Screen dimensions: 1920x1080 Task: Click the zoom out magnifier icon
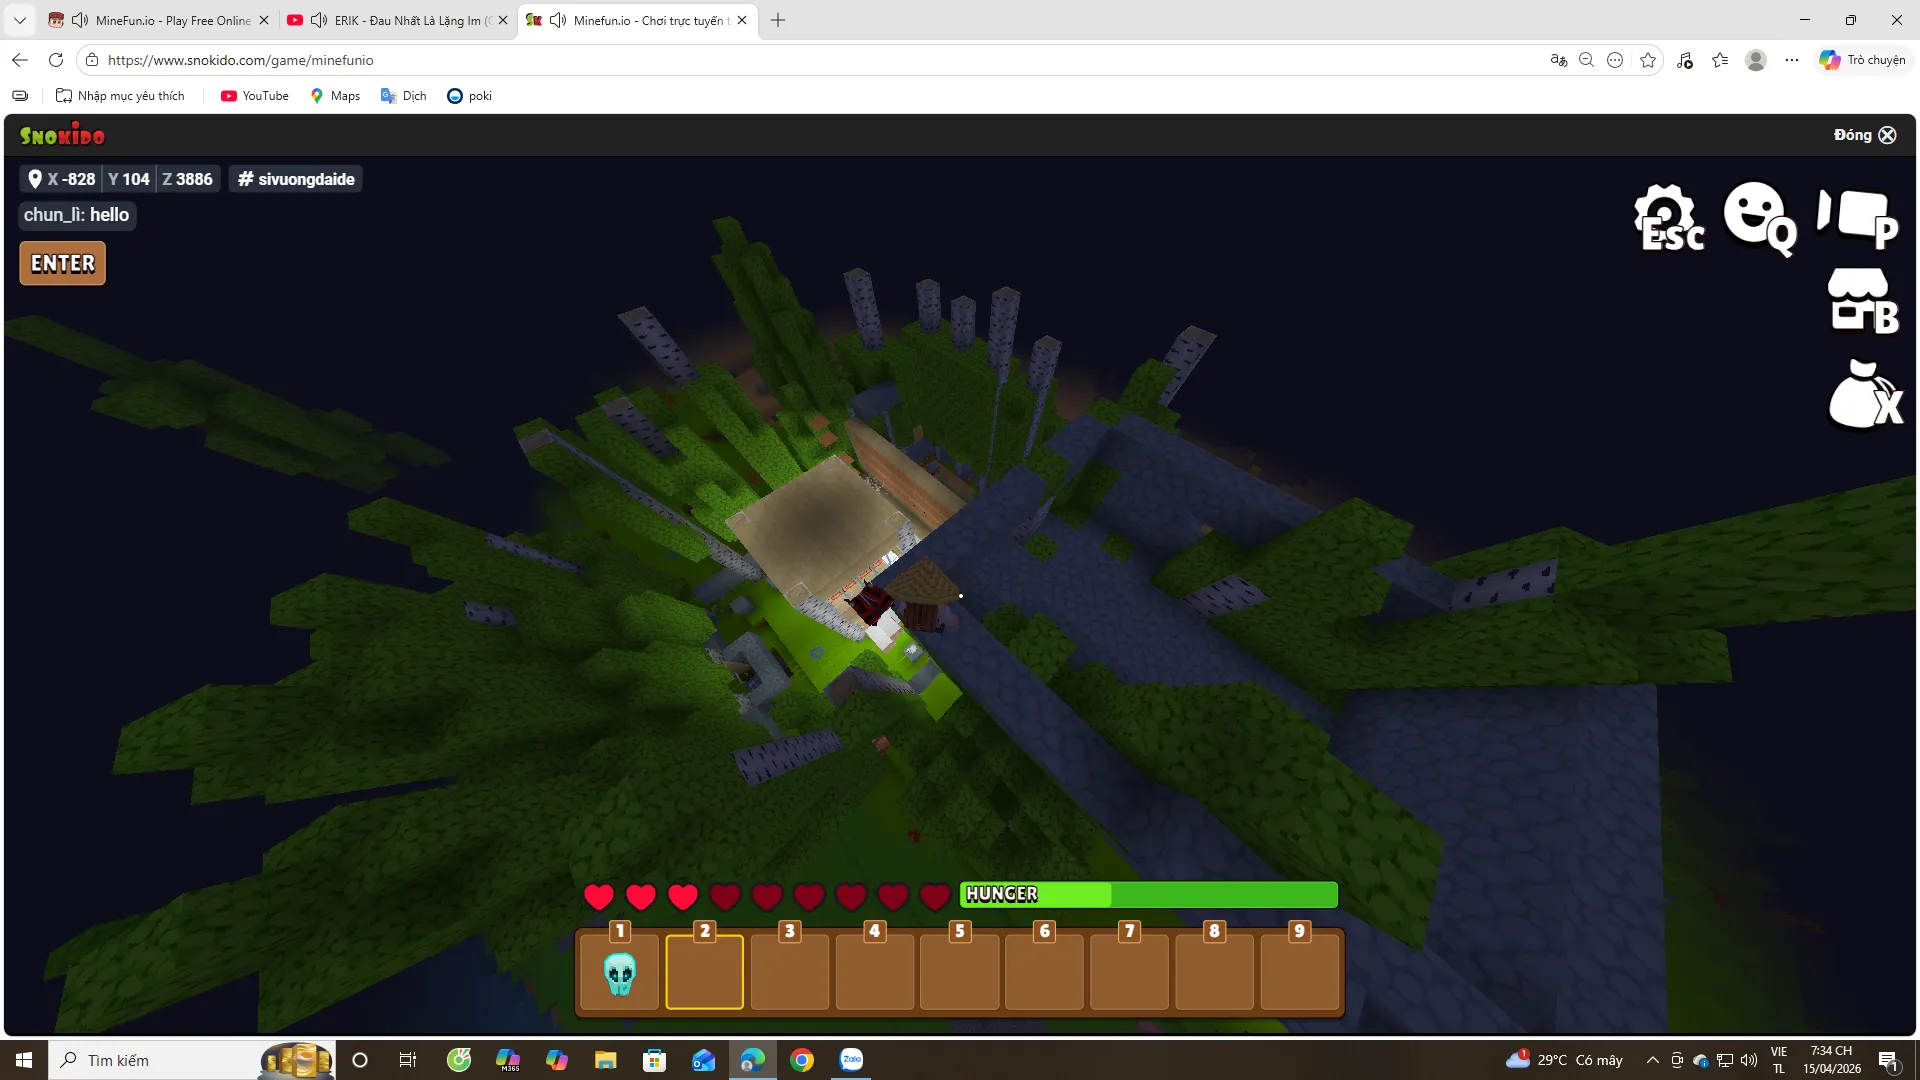pos(1586,60)
